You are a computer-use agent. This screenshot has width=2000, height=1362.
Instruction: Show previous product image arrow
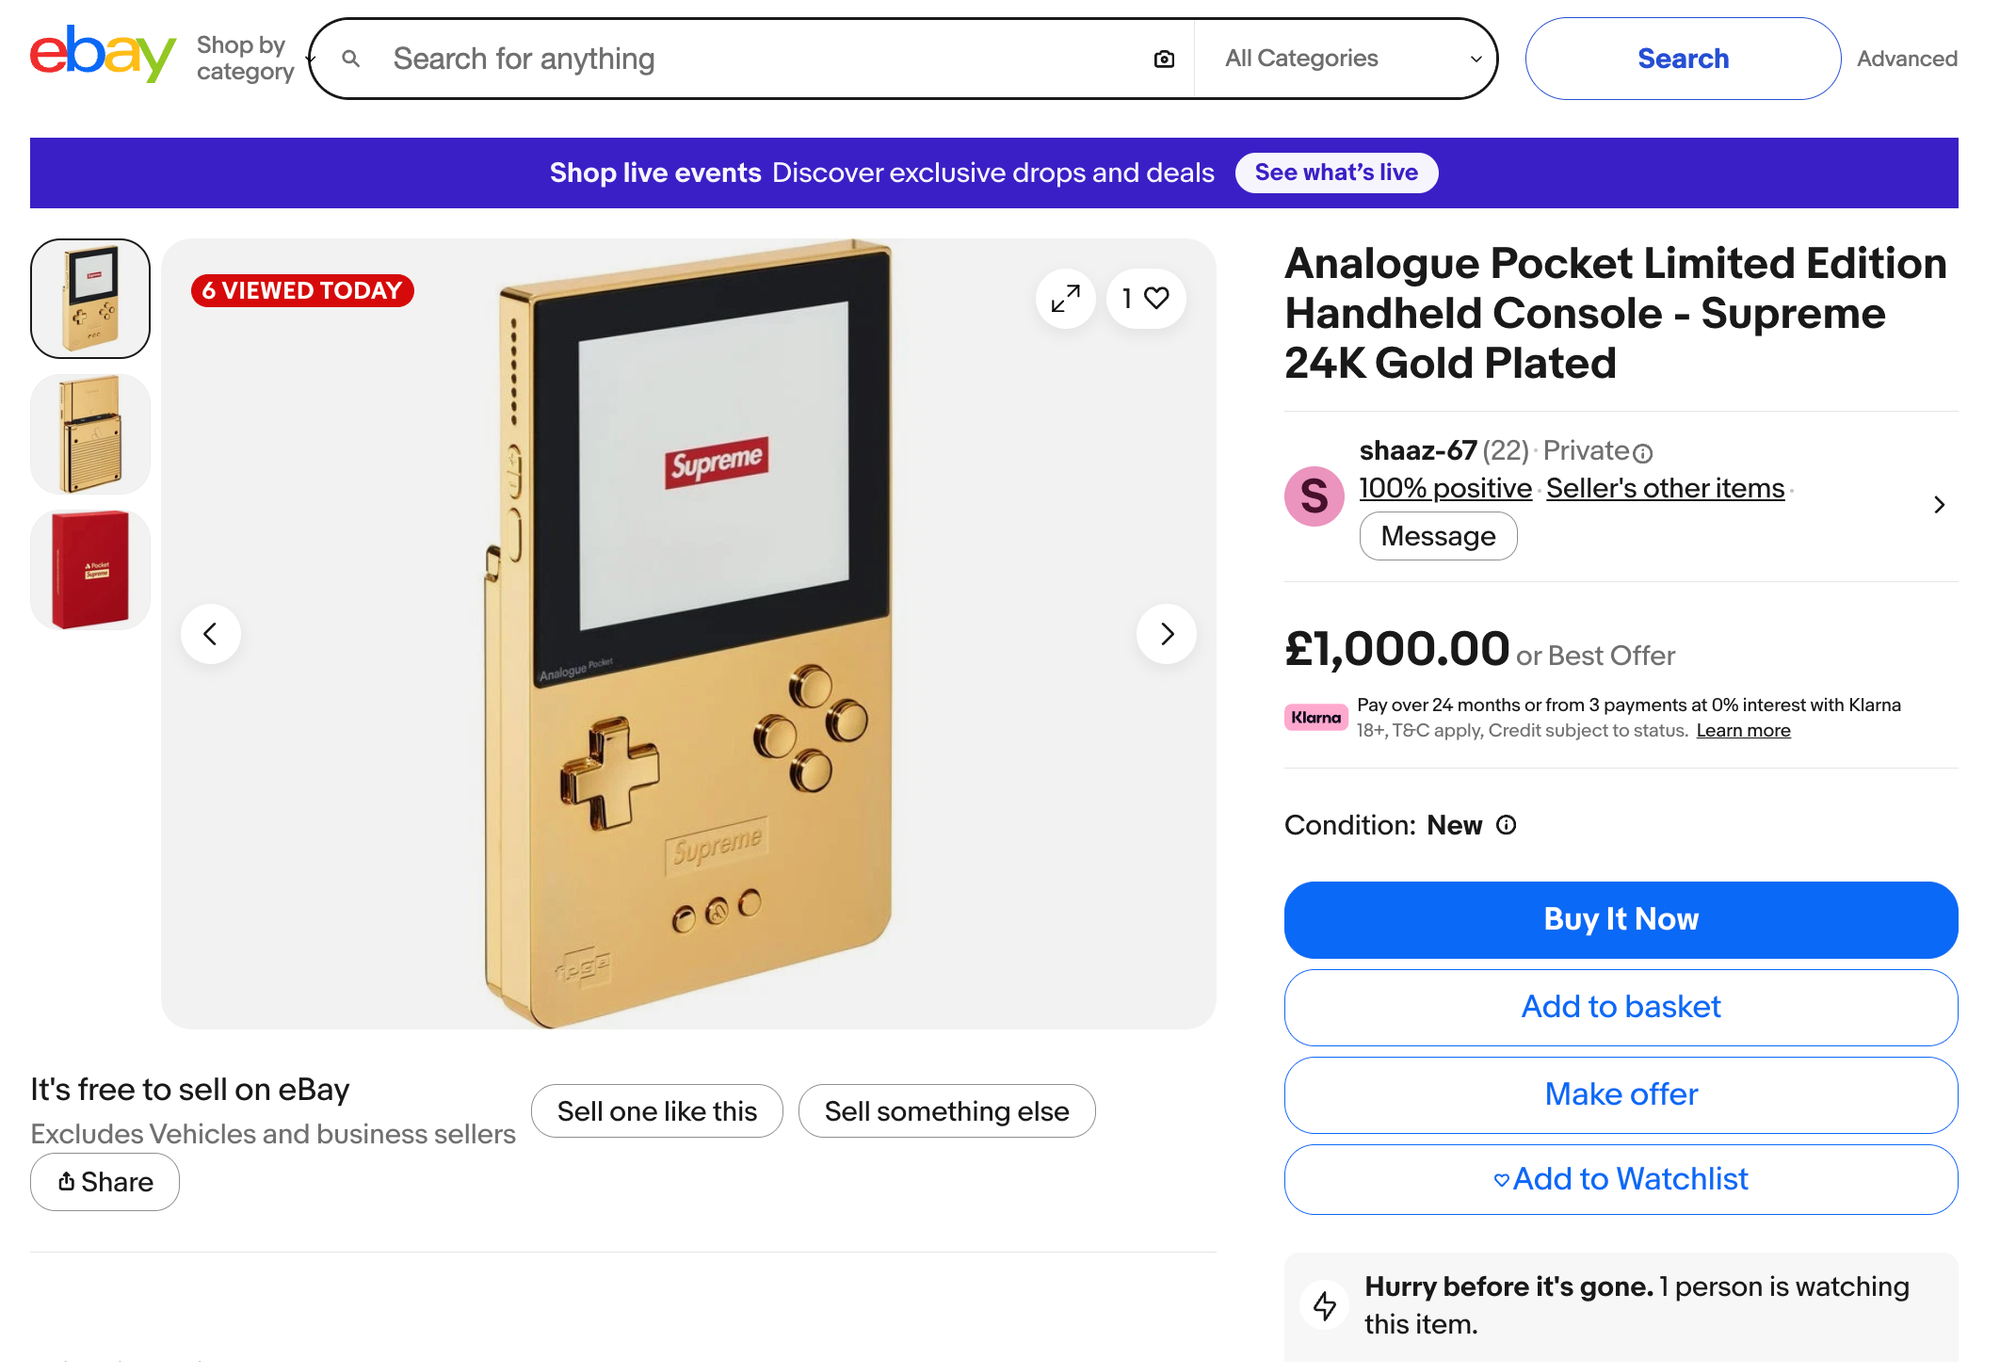pyautogui.click(x=211, y=634)
